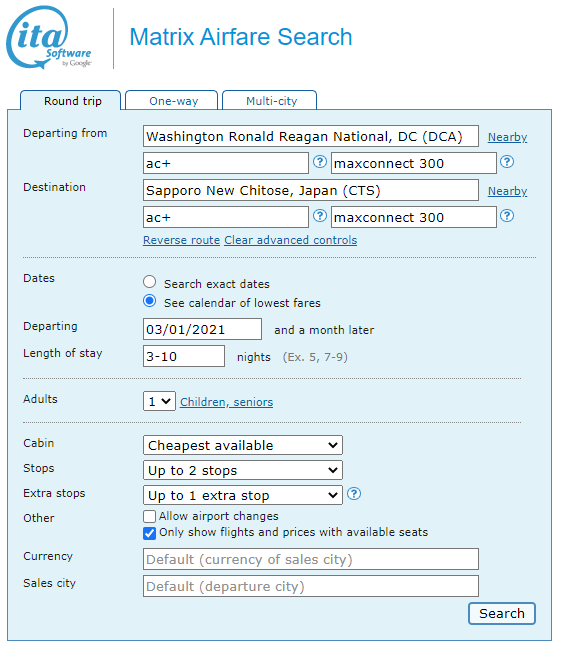The height and width of the screenshot is (660, 565).
Task: Click the ITA Software logo
Action: (x=49, y=37)
